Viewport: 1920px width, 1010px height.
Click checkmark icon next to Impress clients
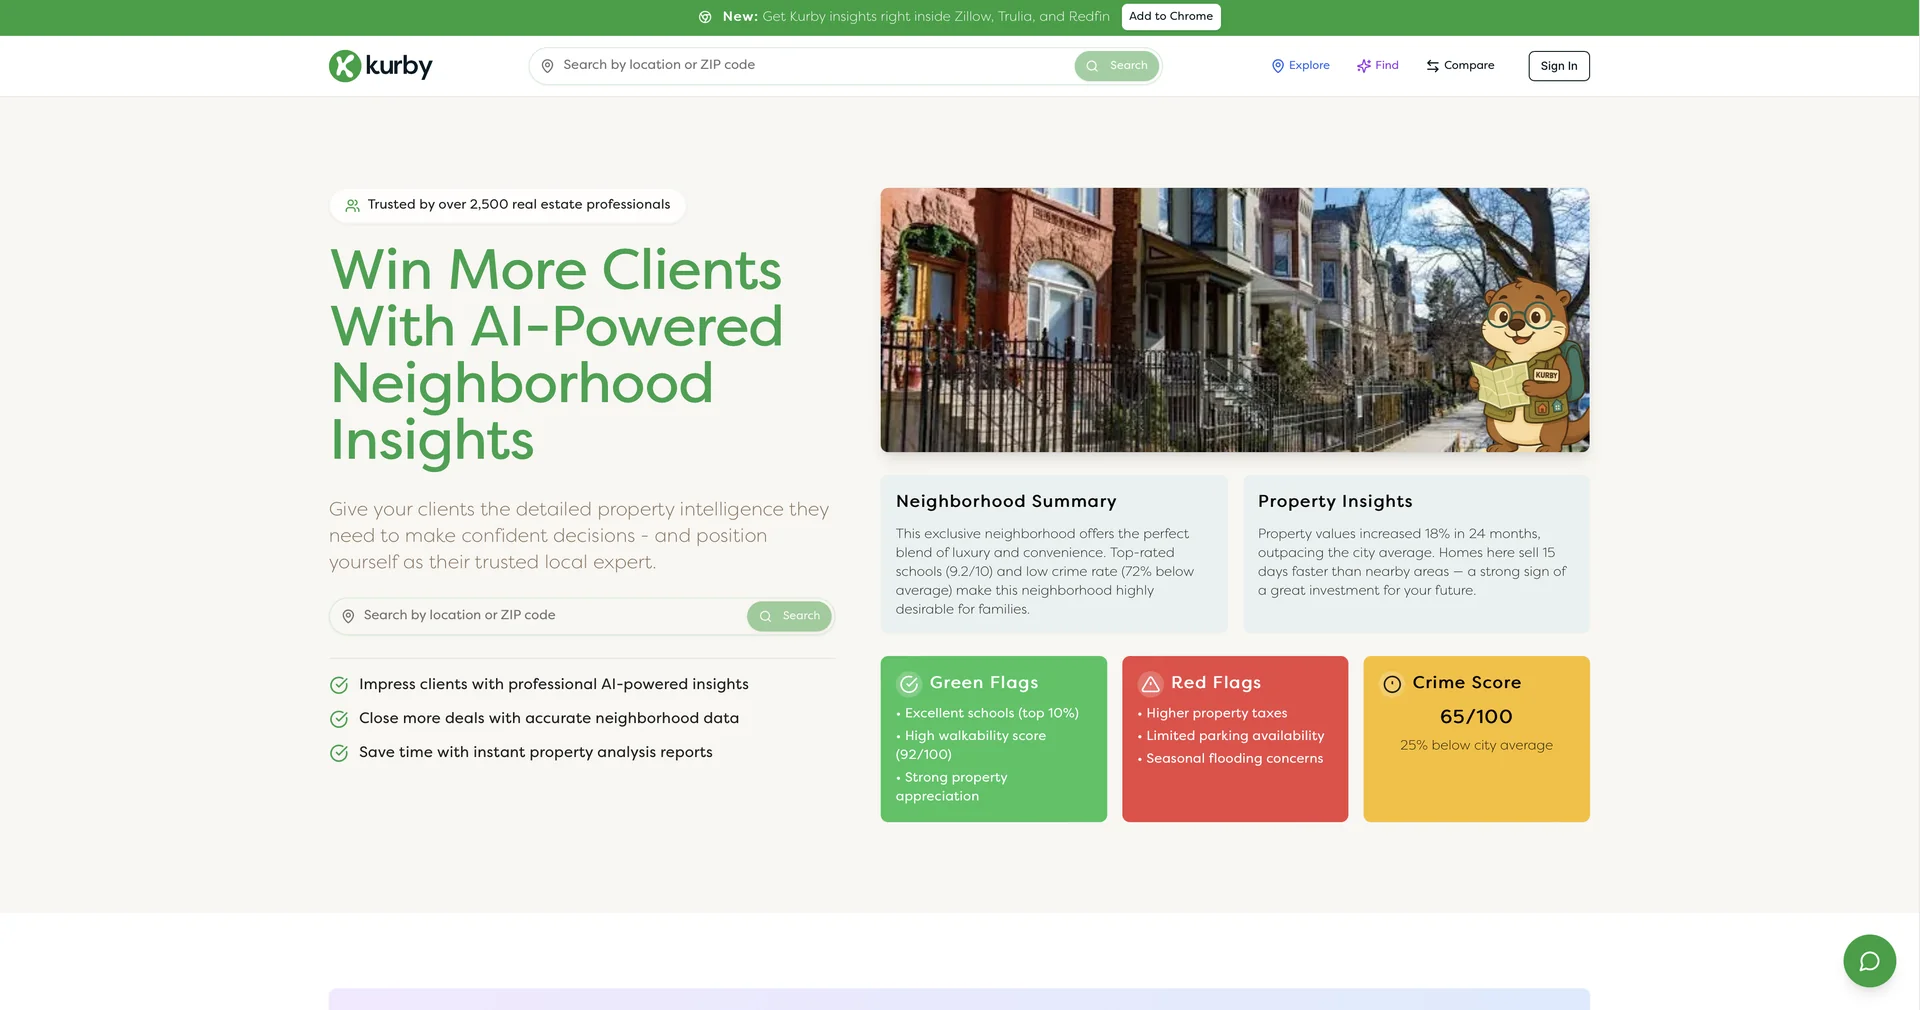pyautogui.click(x=339, y=685)
